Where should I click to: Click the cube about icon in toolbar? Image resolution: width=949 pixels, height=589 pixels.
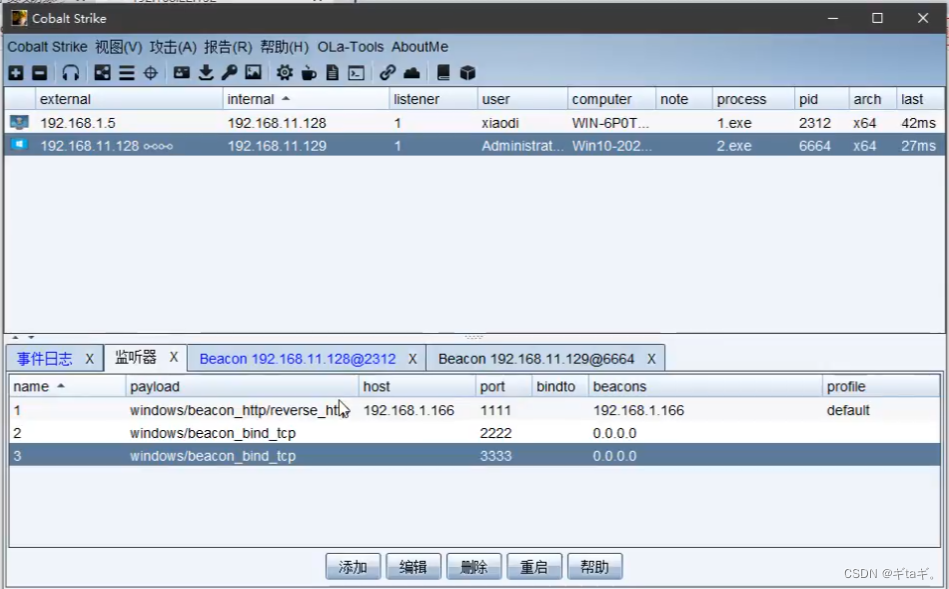tap(467, 73)
